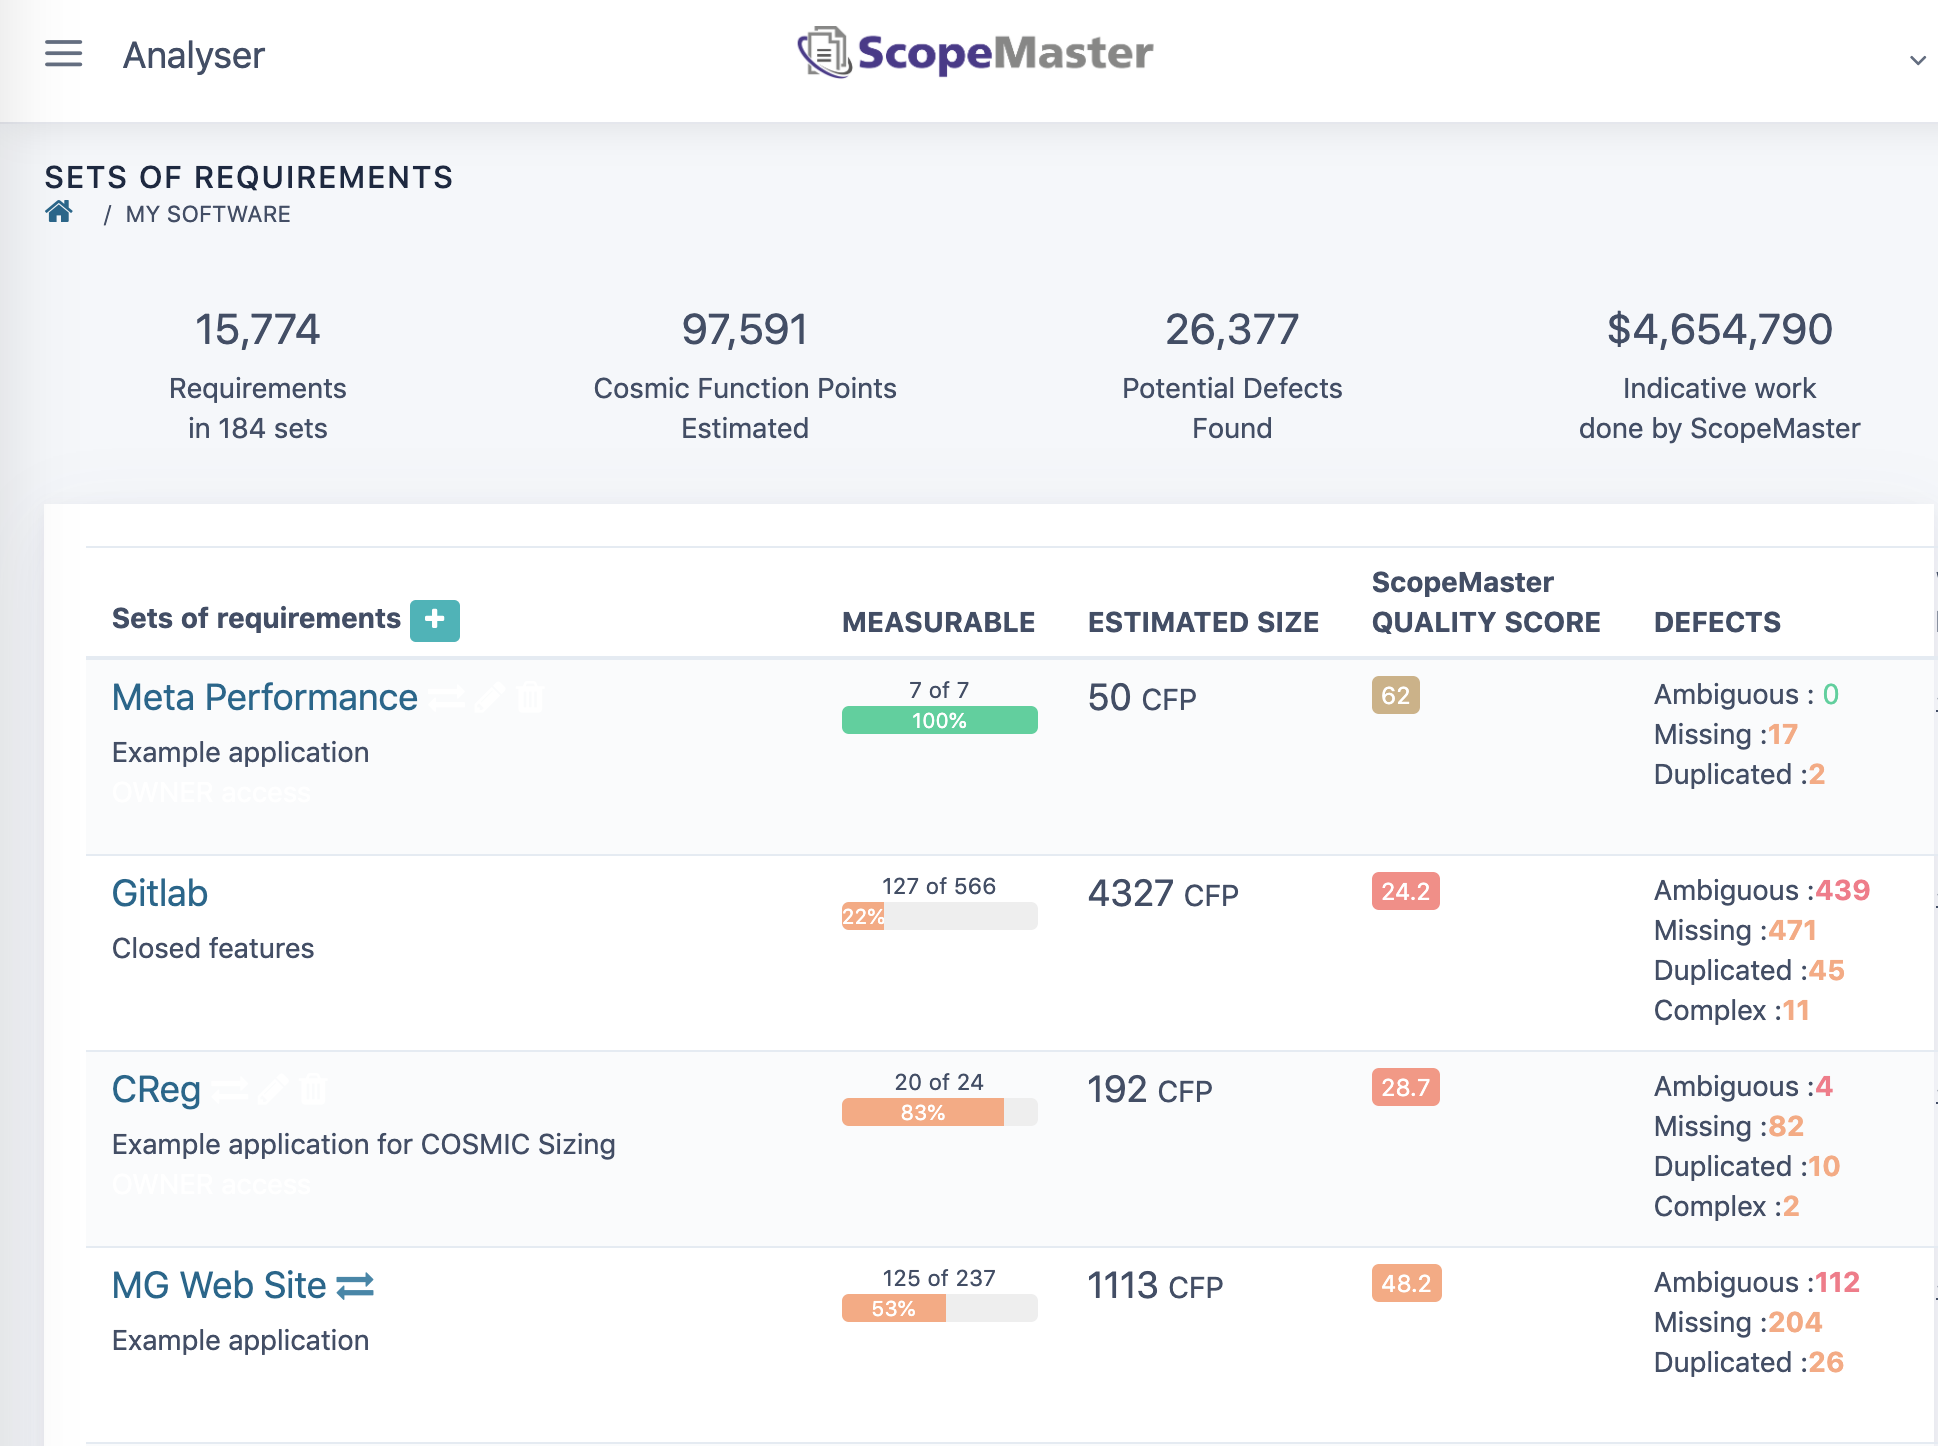Click the '1113 CFP' estimated size

pos(1155,1286)
